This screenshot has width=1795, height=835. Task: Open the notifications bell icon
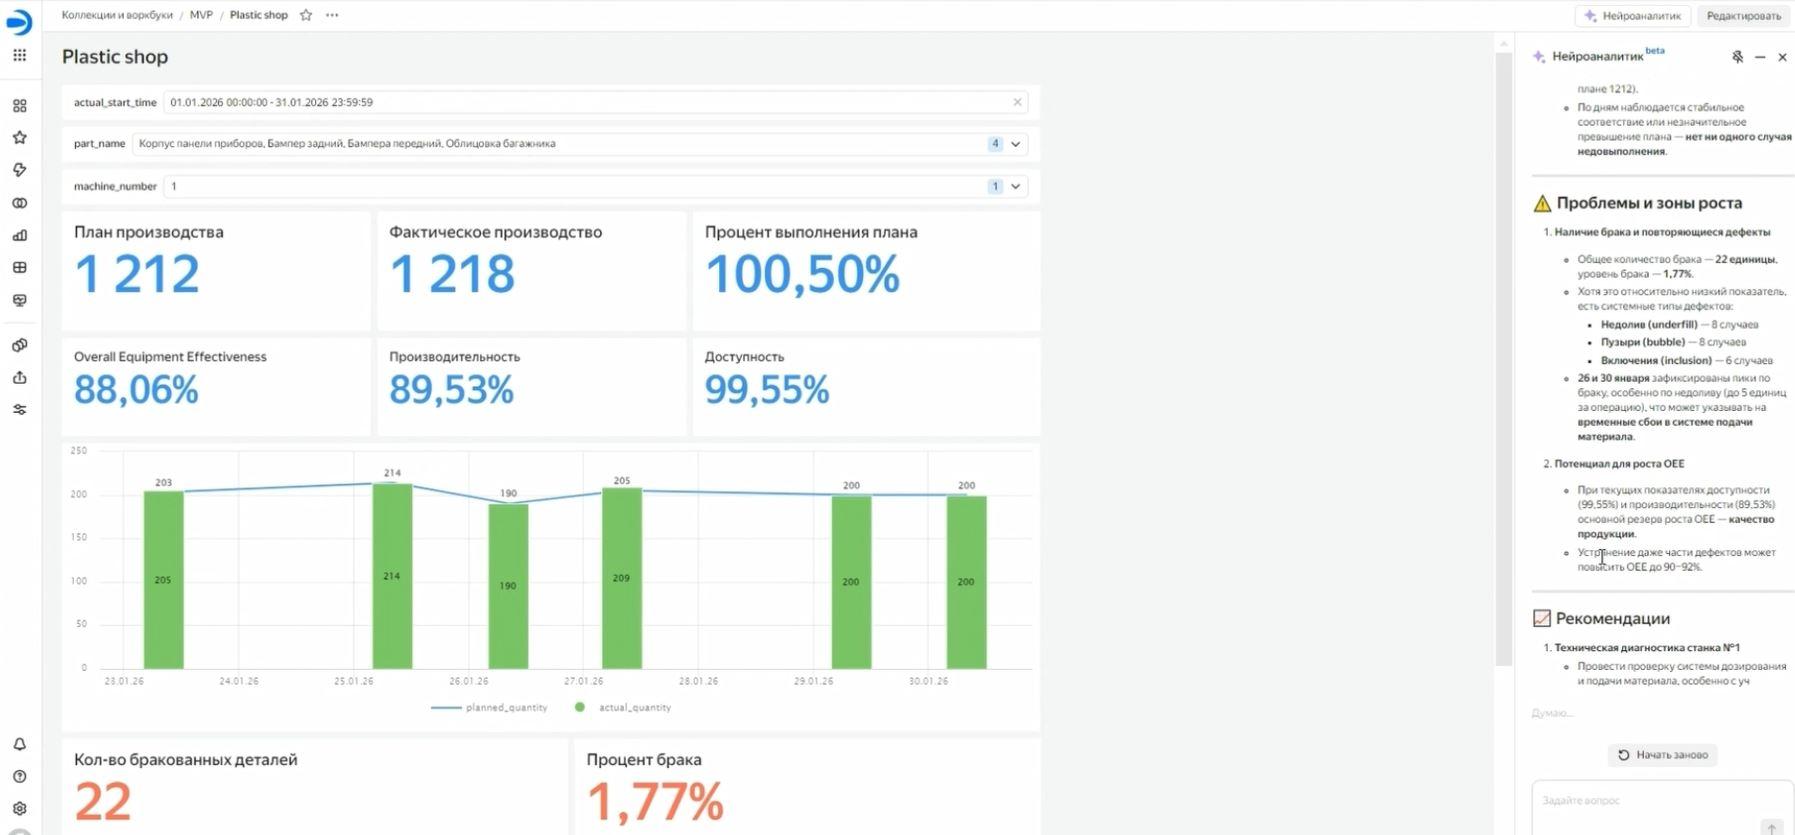coord(19,744)
